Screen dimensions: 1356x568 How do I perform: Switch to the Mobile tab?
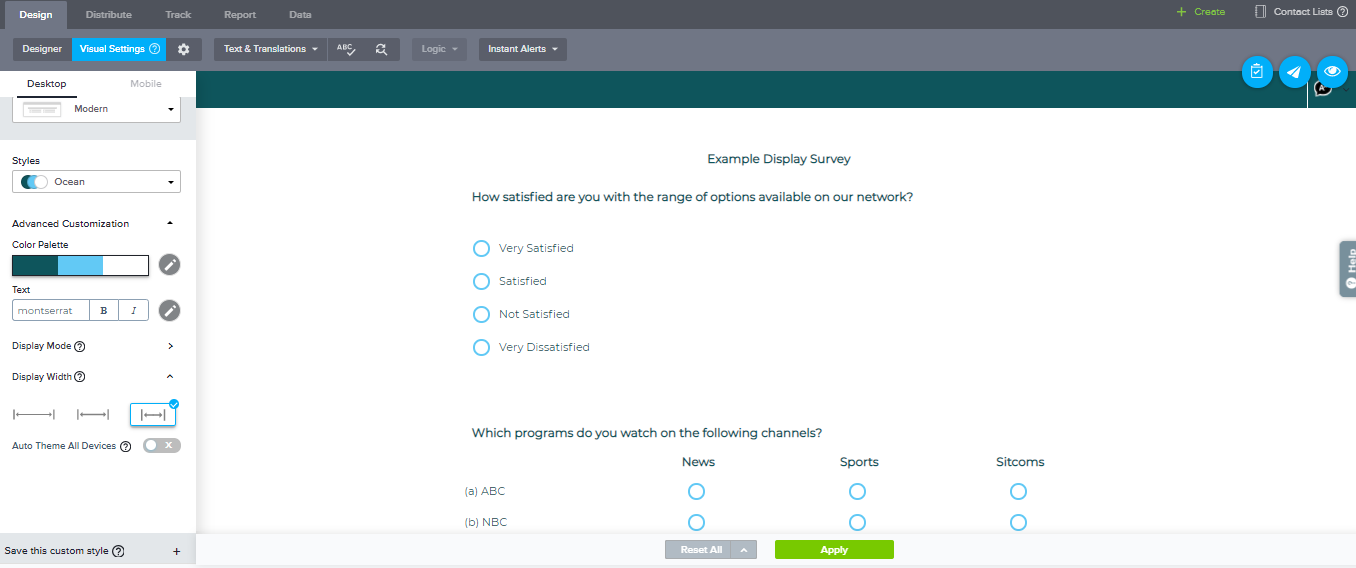(x=145, y=84)
